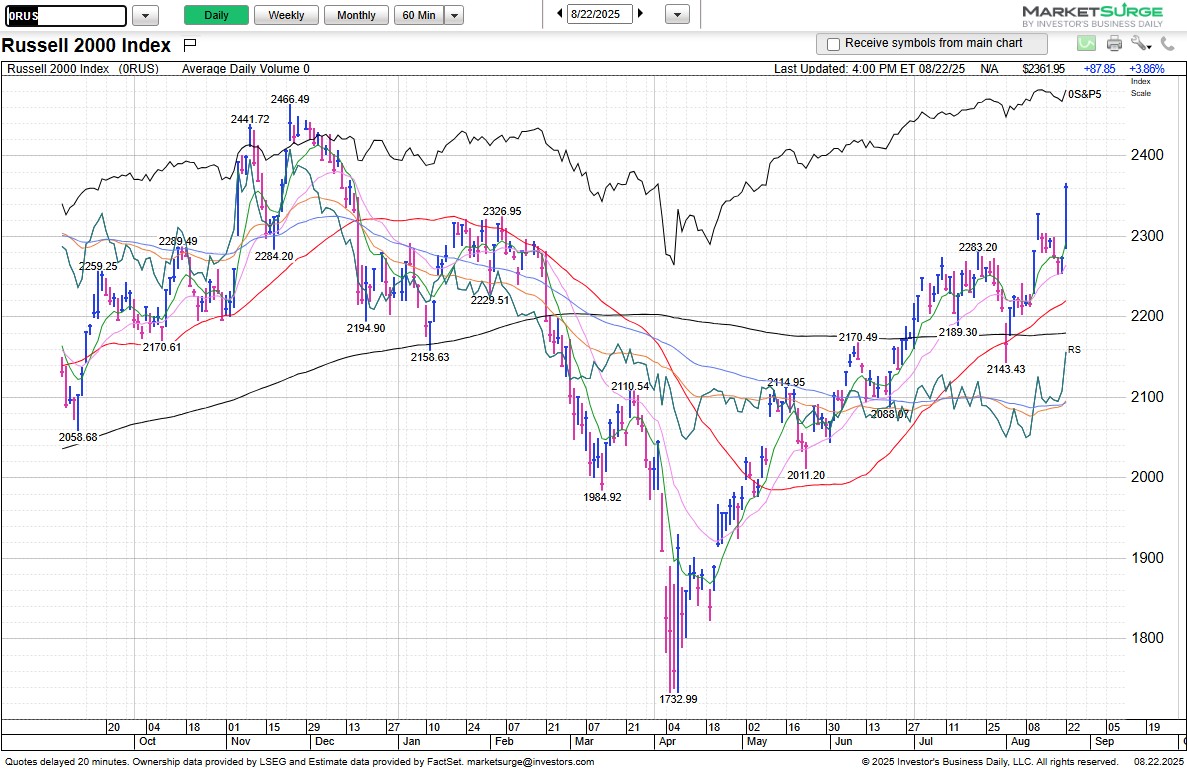Click the RS line label

tap(1074, 350)
